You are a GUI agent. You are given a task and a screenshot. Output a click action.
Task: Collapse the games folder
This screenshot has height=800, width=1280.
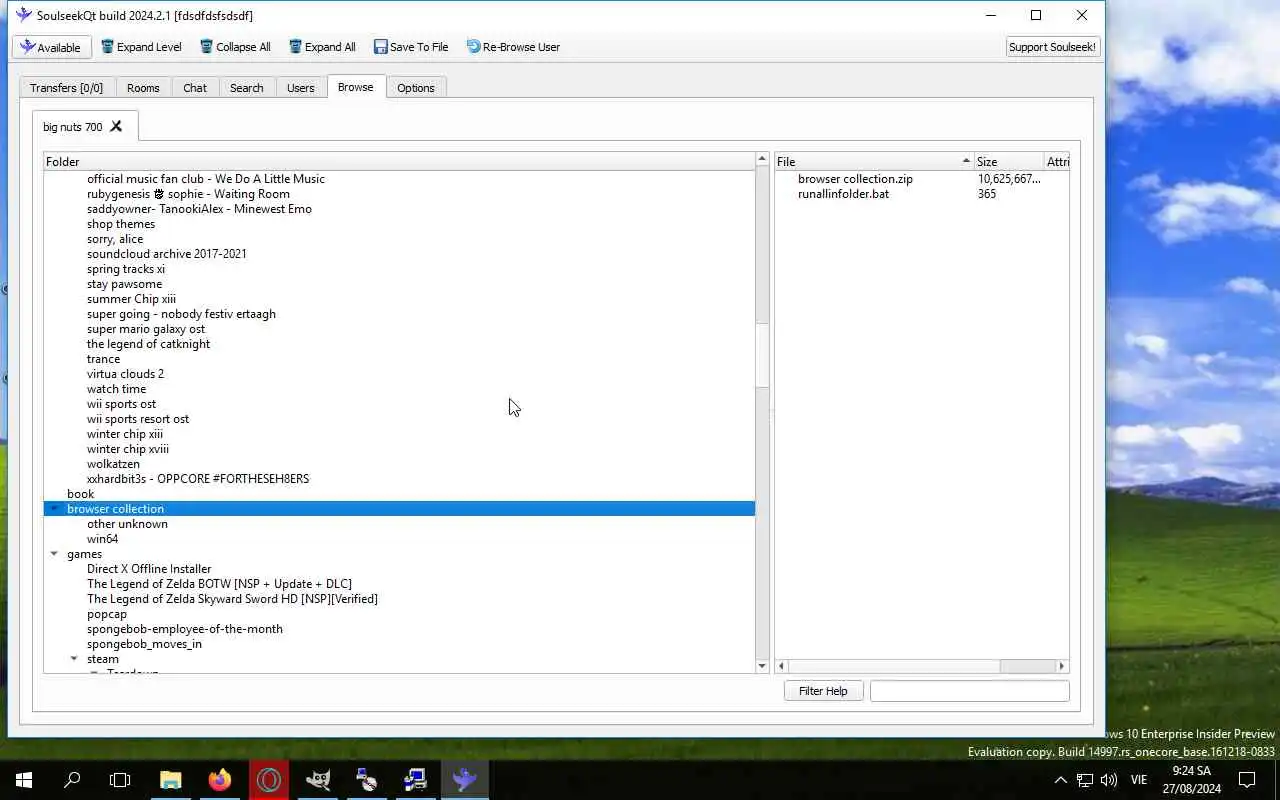(x=54, y=554)
